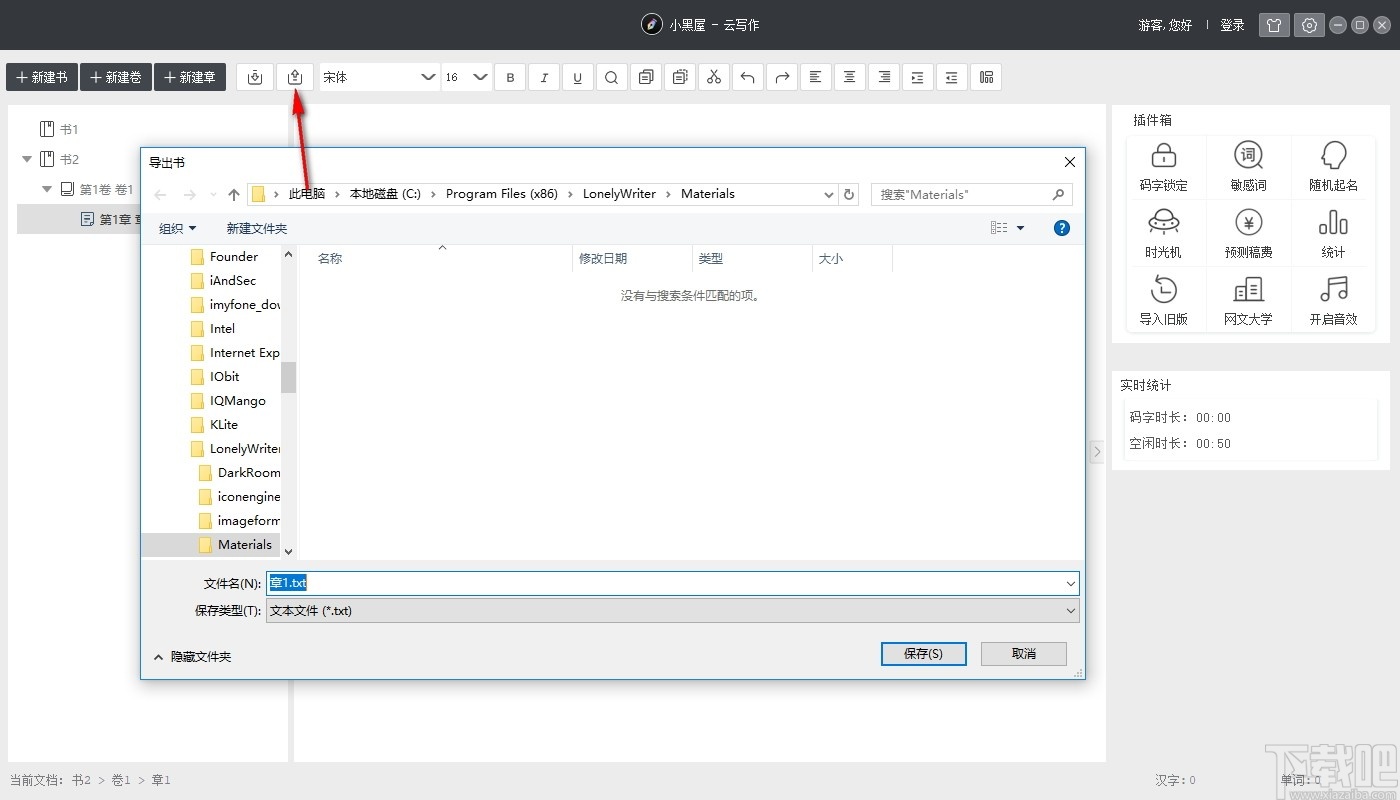This screenshot has width=1400, height=800.
Task: Open the 码字锁定 plugin
Action: coord(1163,167)
